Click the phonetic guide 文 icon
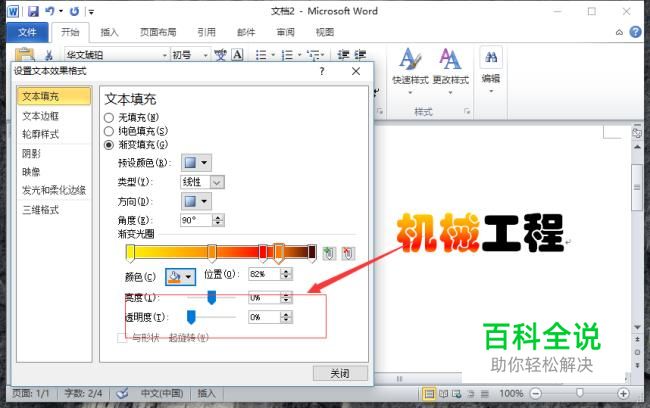 pos(221,55)
